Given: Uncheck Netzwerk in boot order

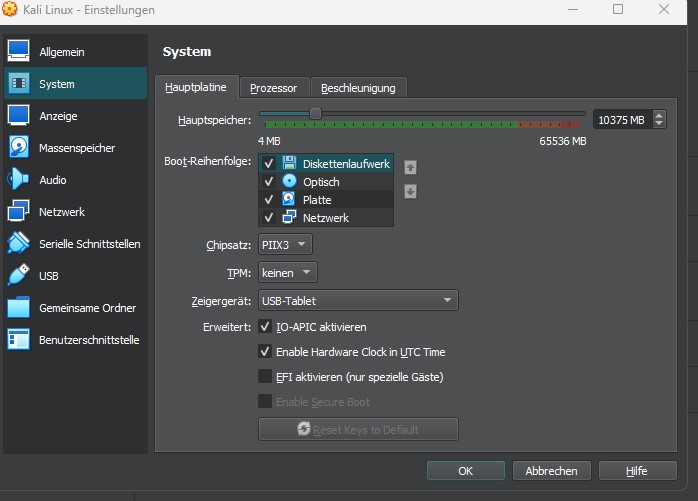Looking at the screenshot, I should coord(269,217).
